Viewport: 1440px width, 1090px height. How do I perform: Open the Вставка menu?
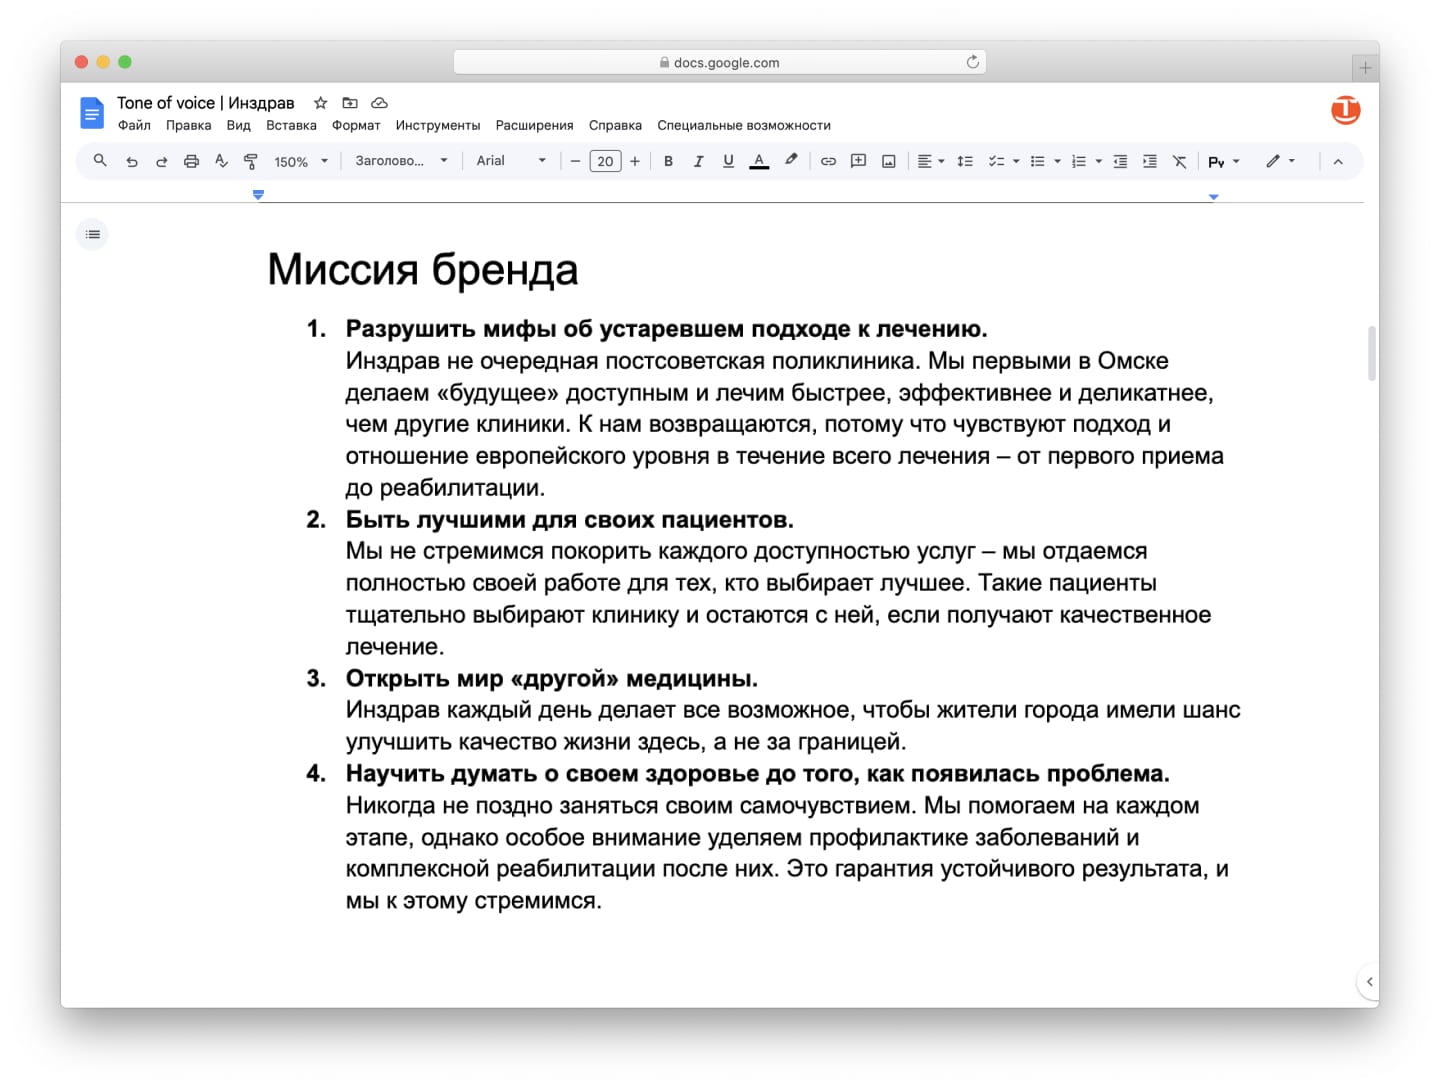click(291, 125)
